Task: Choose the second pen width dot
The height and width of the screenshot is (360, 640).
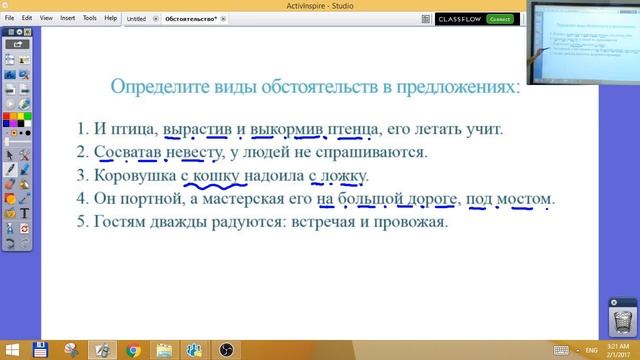Action: [14, 133]
